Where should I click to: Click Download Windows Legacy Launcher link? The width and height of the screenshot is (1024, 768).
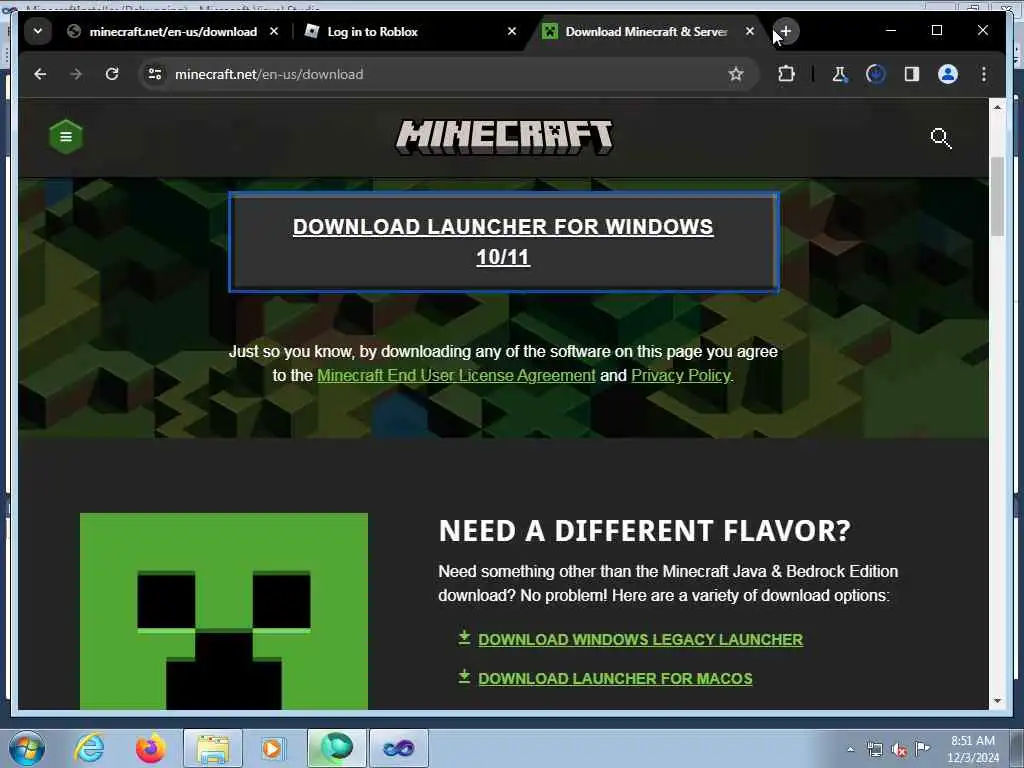pos(641,640)
